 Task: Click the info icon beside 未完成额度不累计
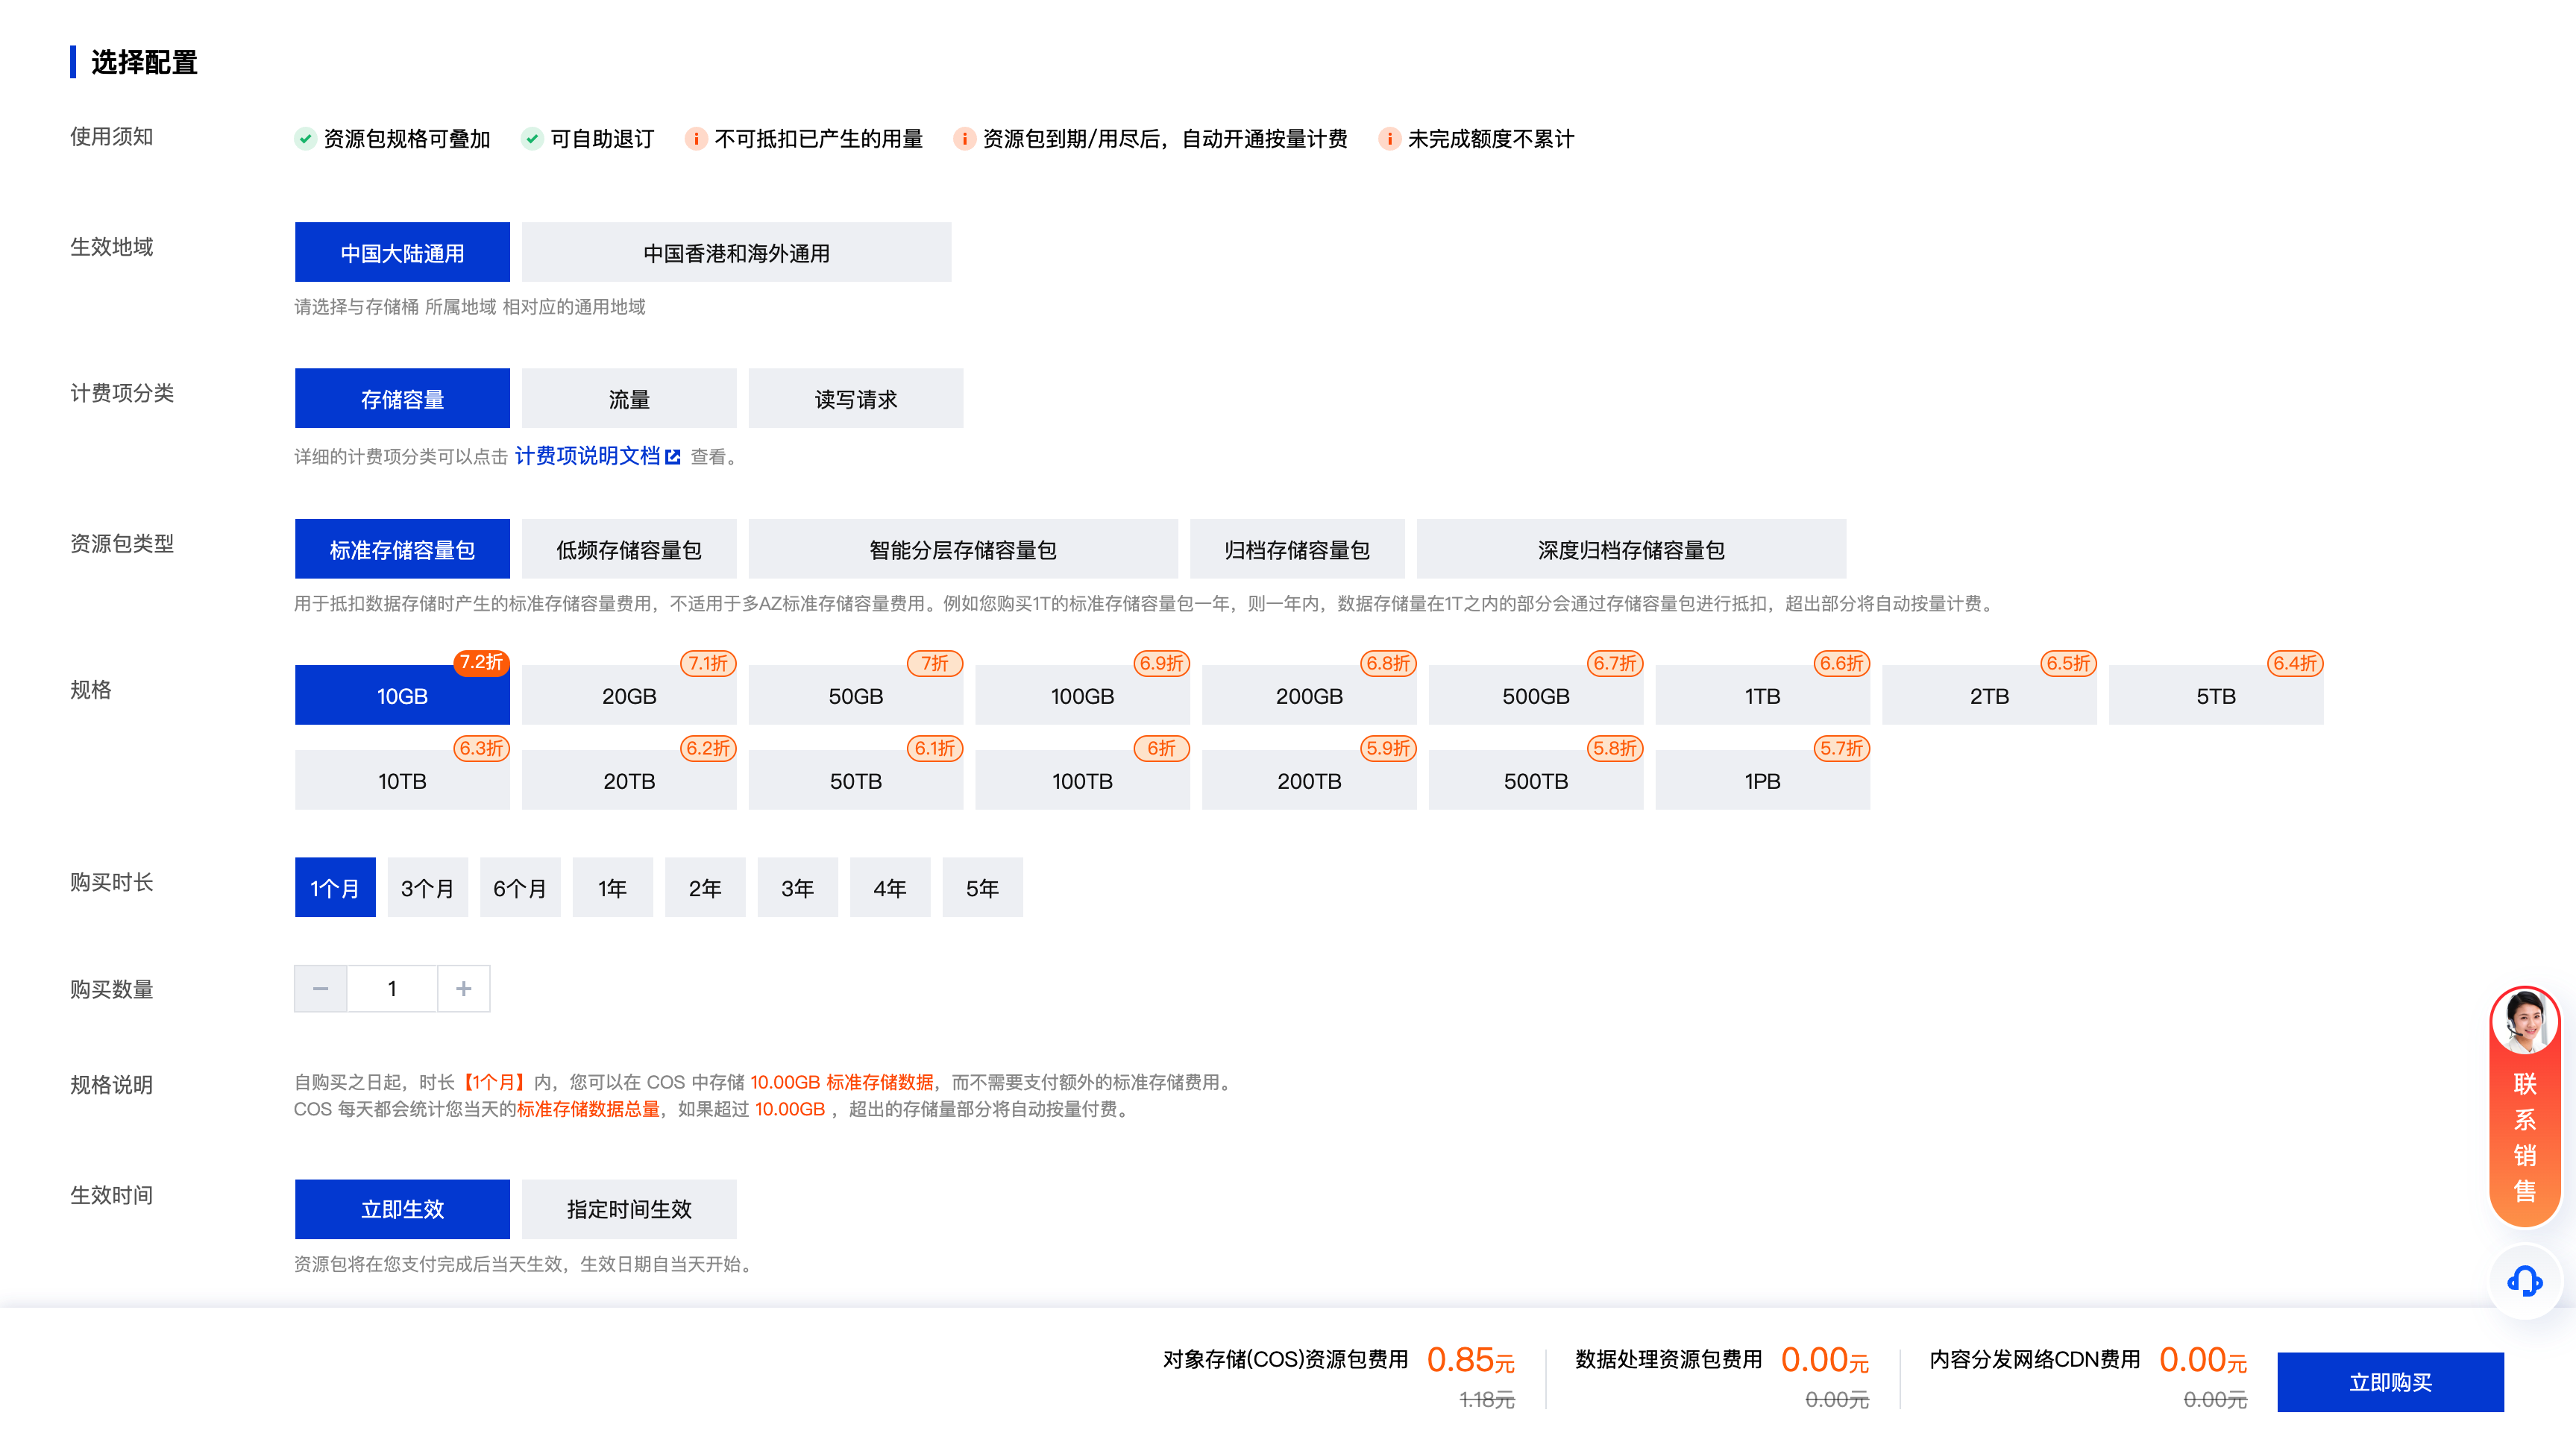pos(1389,139)
